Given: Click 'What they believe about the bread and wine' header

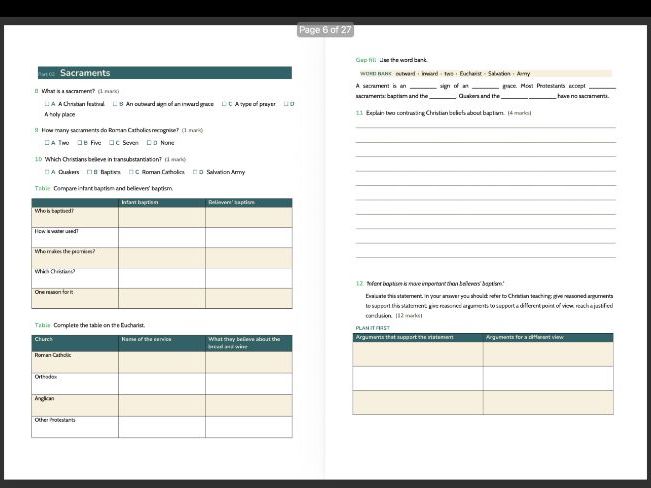Looking at the screenshot, I should [x=244, y=343].
